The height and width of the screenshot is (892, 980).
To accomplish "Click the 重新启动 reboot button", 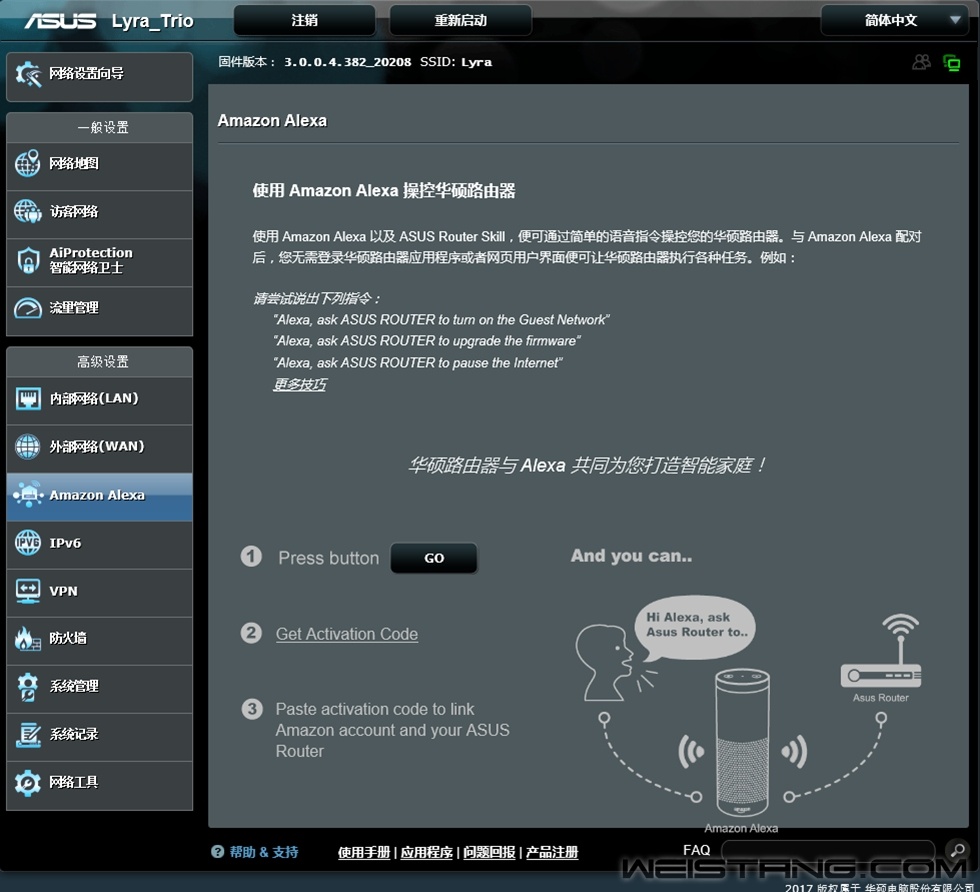I will [460, 20].
